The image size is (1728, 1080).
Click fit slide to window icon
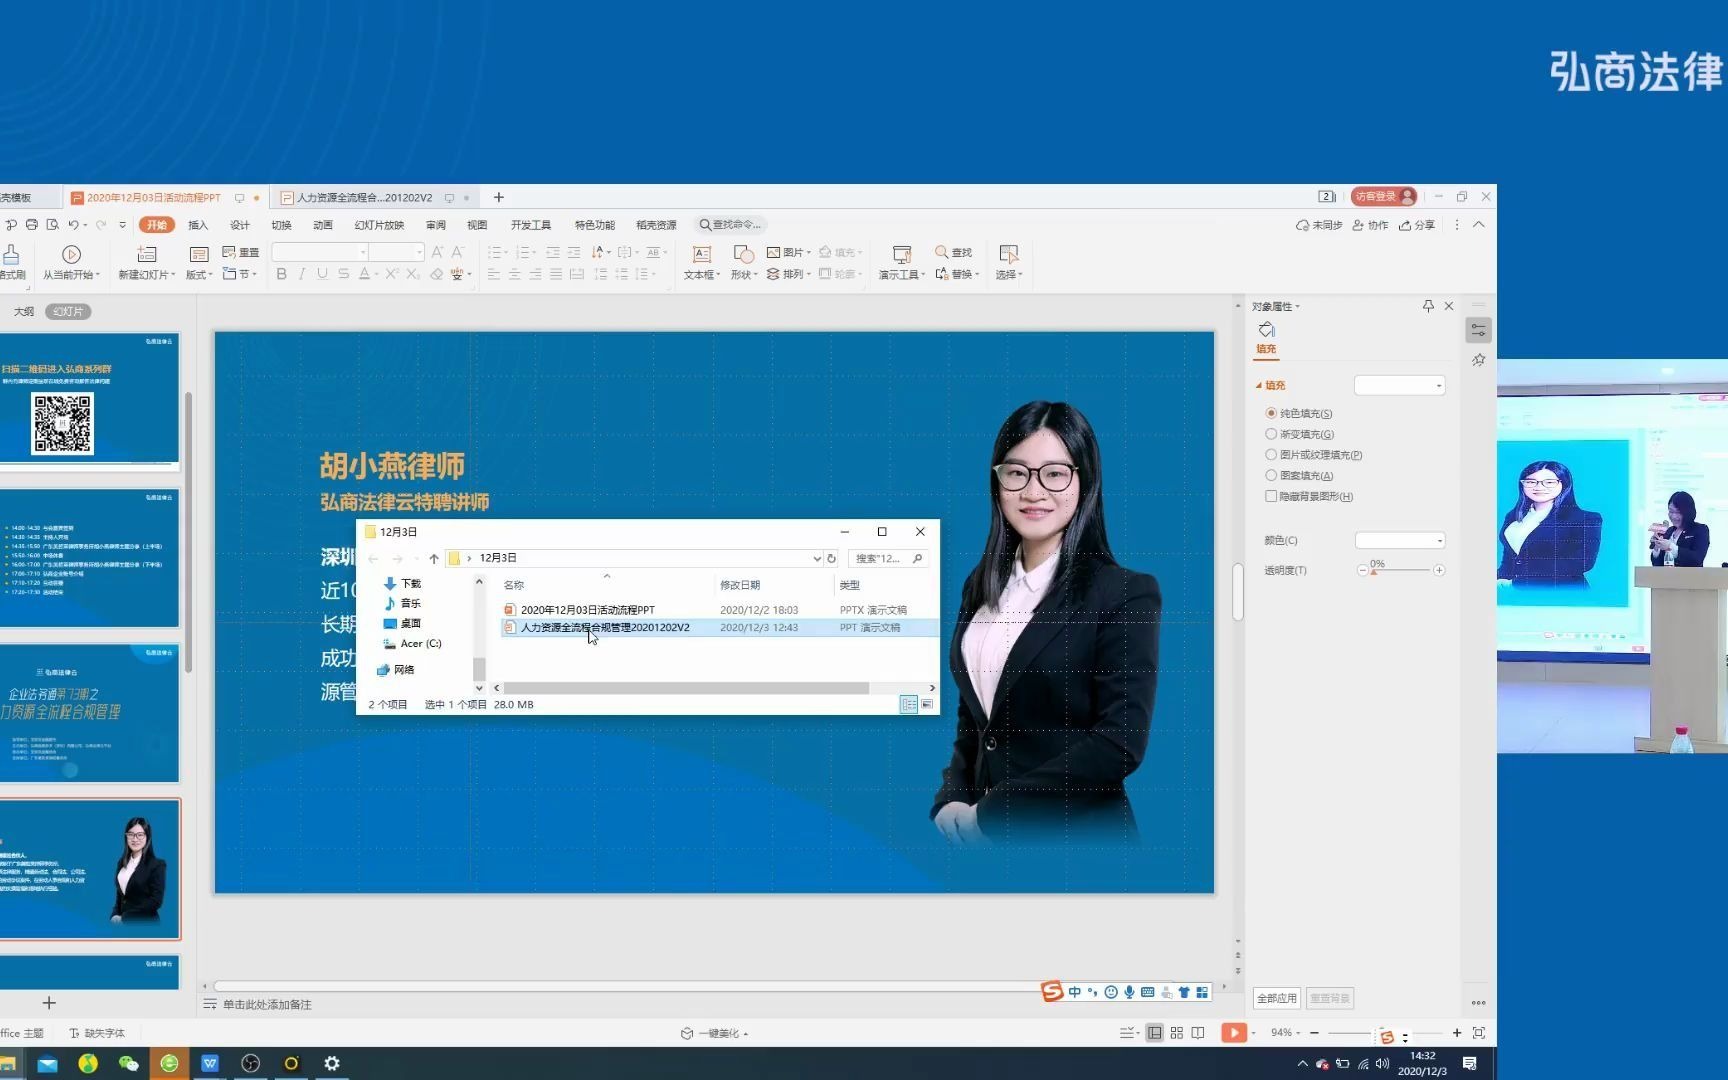tap(1479, 1033)
